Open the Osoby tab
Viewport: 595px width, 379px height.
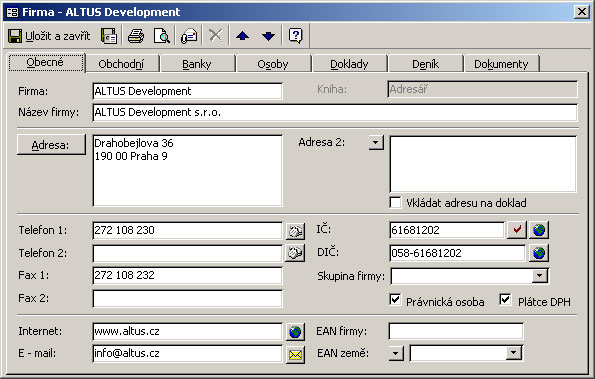[273, 64]
